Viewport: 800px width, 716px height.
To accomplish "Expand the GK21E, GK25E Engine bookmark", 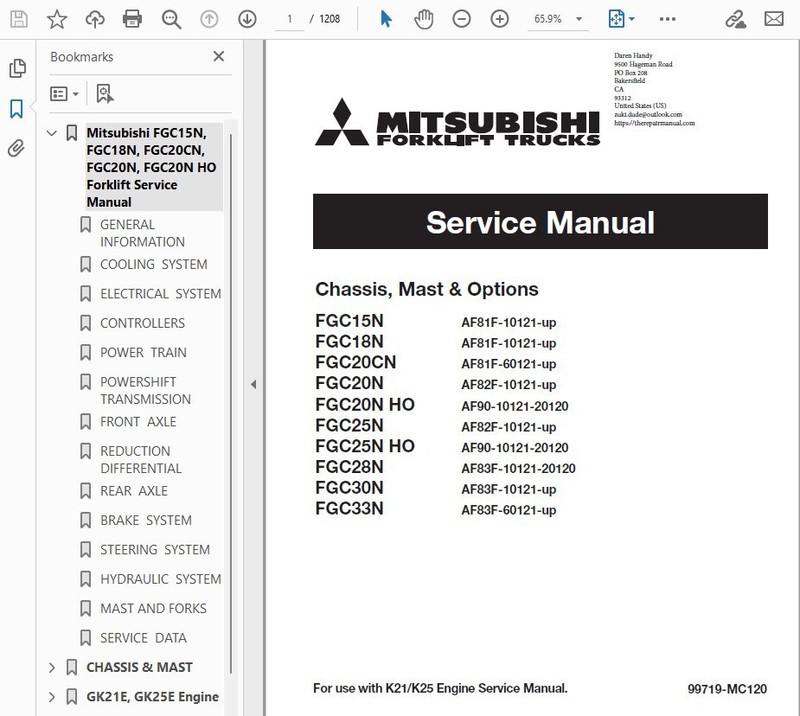I will pos(52,697).
